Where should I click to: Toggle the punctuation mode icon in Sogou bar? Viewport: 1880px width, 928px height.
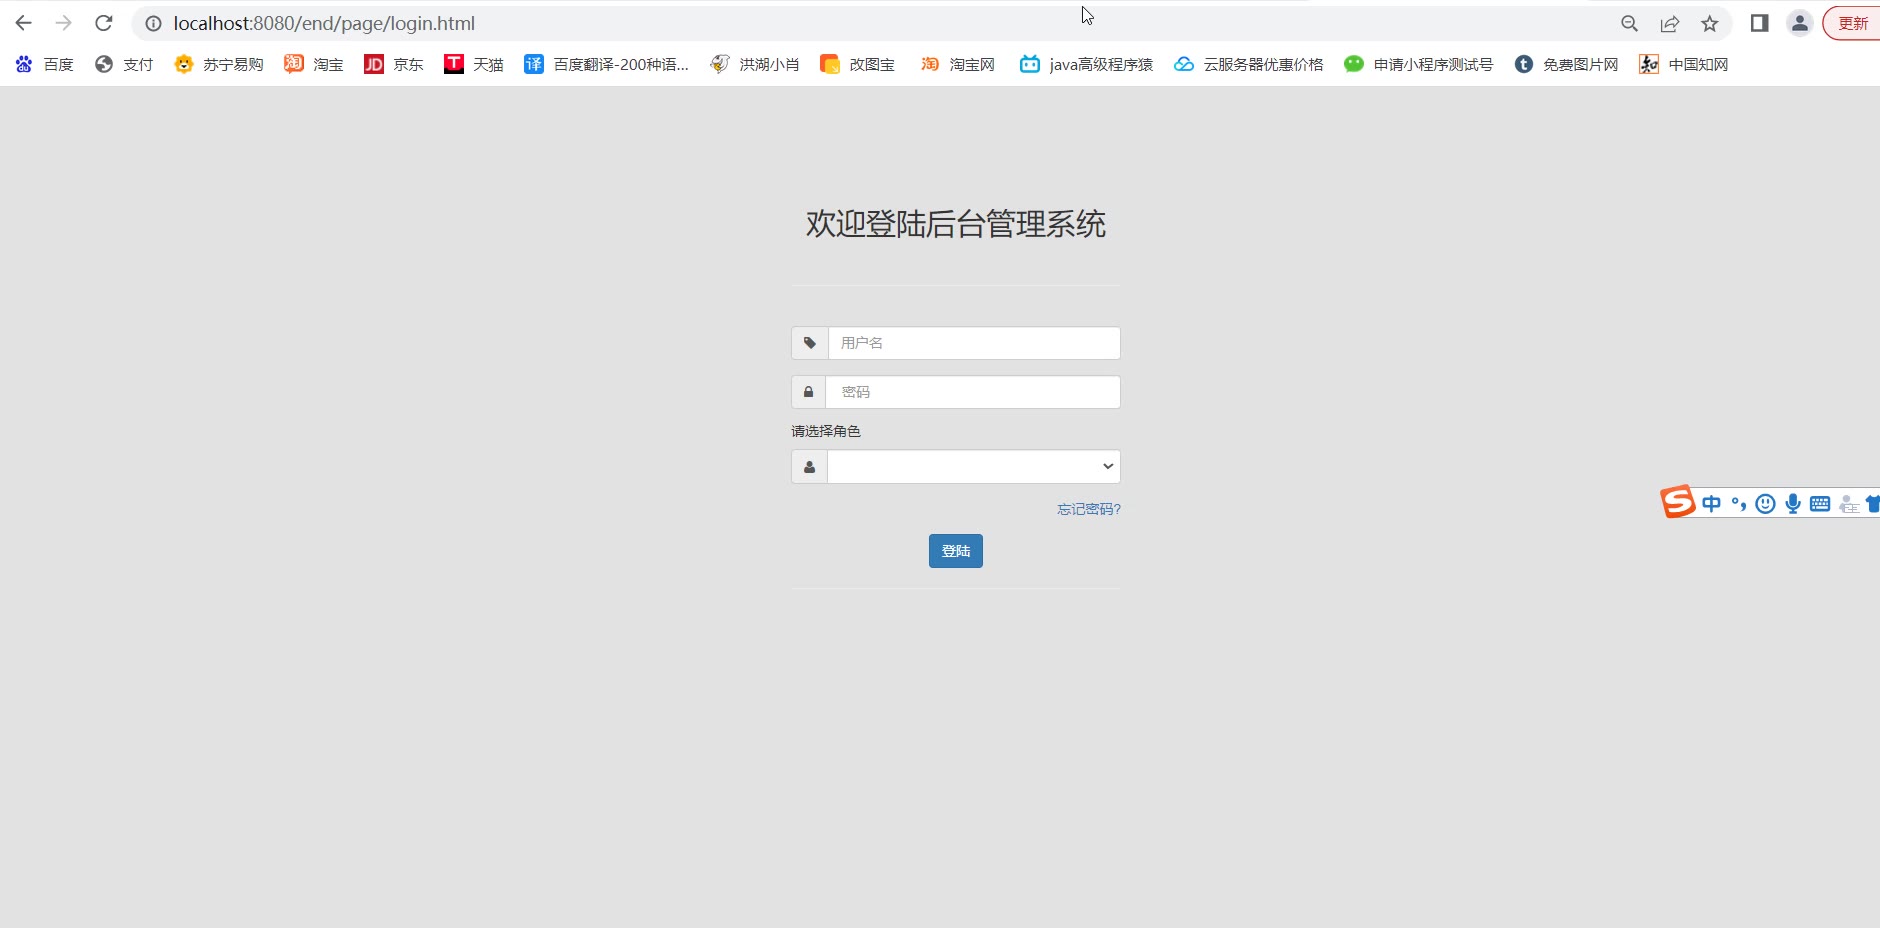coord(1739,504)
